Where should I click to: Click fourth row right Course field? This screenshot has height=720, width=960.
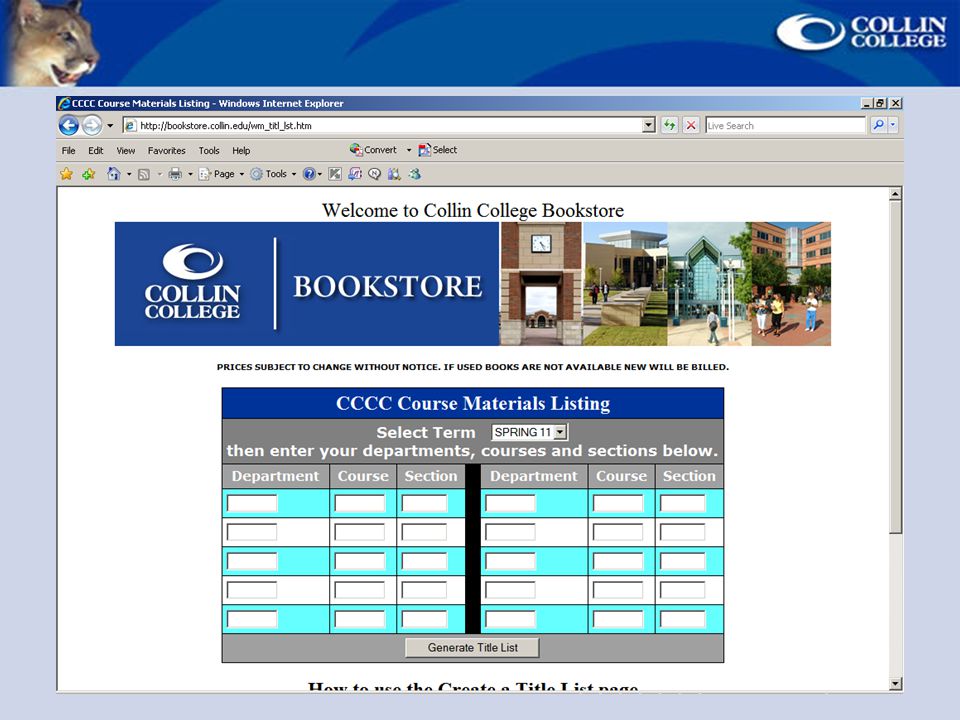[x=618, y=590]
